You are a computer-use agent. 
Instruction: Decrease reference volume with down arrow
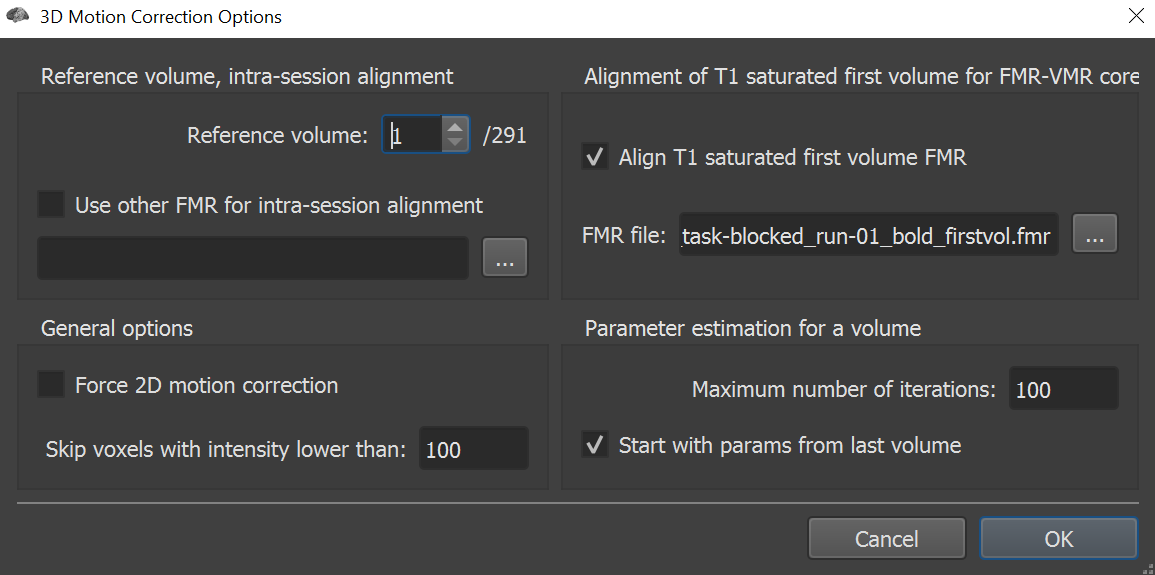pos(455,142)
